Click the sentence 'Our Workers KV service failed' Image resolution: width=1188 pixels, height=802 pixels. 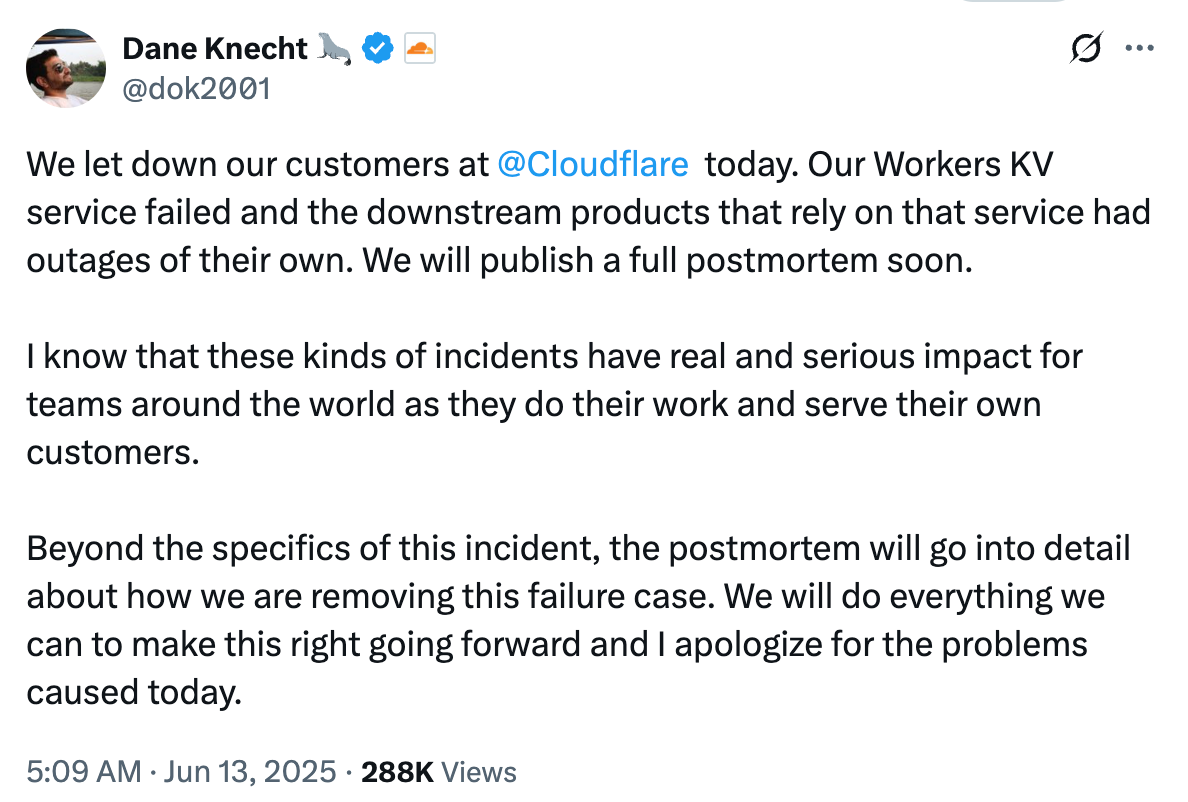click(930, 164)
